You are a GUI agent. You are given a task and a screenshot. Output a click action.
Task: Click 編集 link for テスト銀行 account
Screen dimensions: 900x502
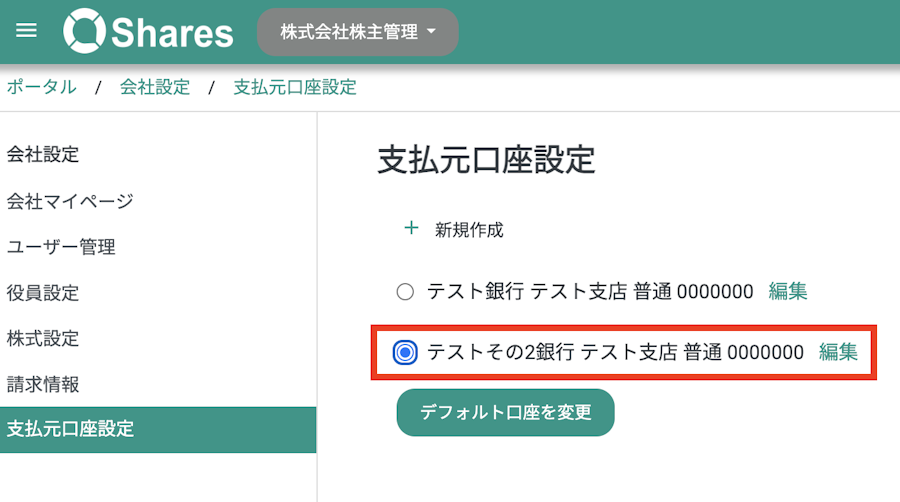click(788, 291)
